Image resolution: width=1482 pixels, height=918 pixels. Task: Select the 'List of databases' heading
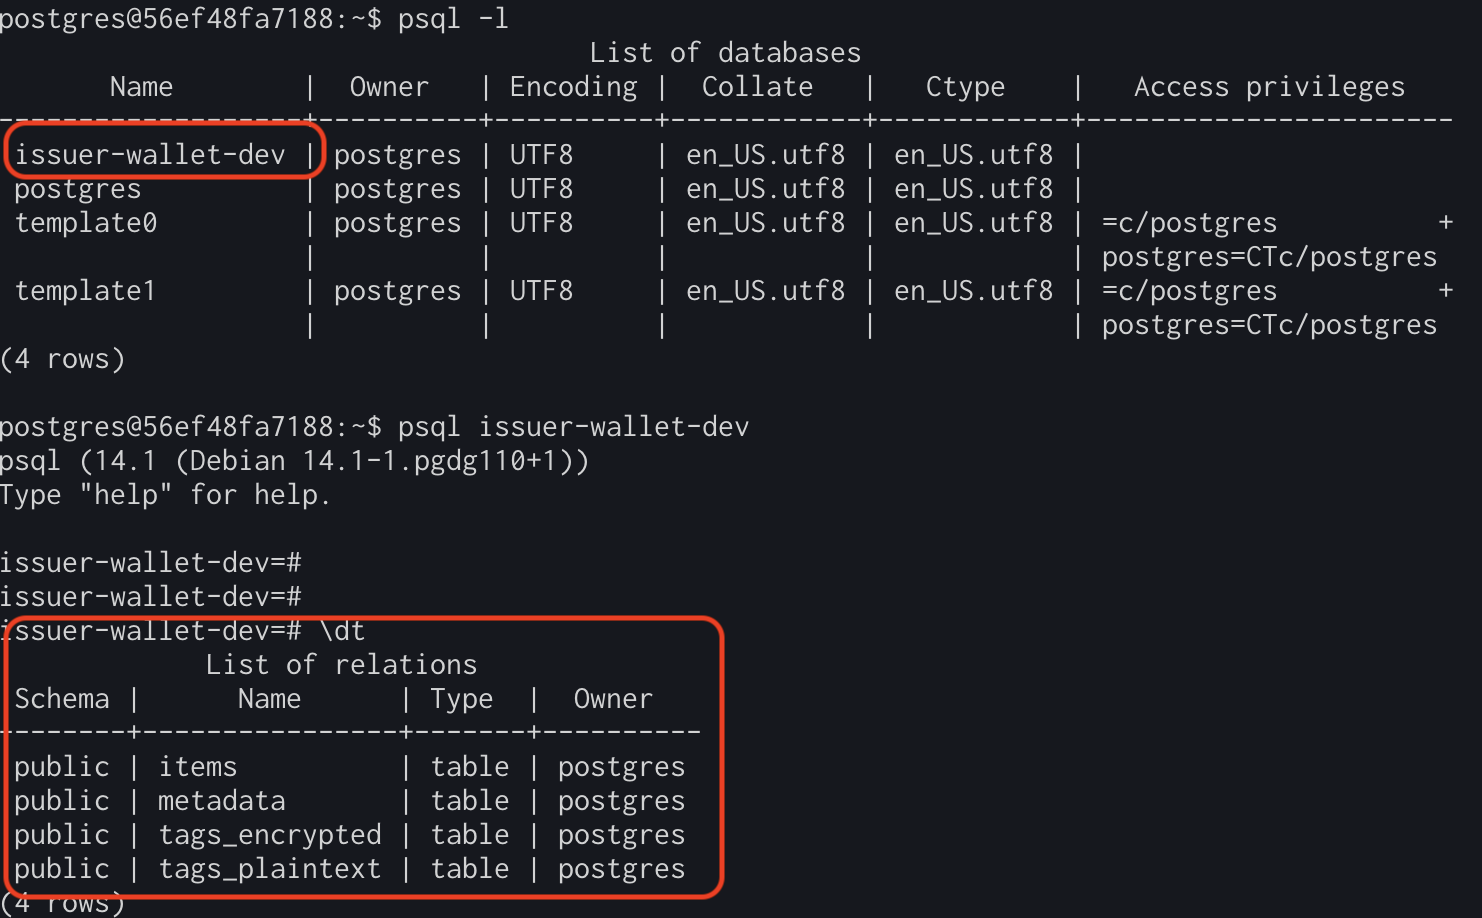click(725, 52)
